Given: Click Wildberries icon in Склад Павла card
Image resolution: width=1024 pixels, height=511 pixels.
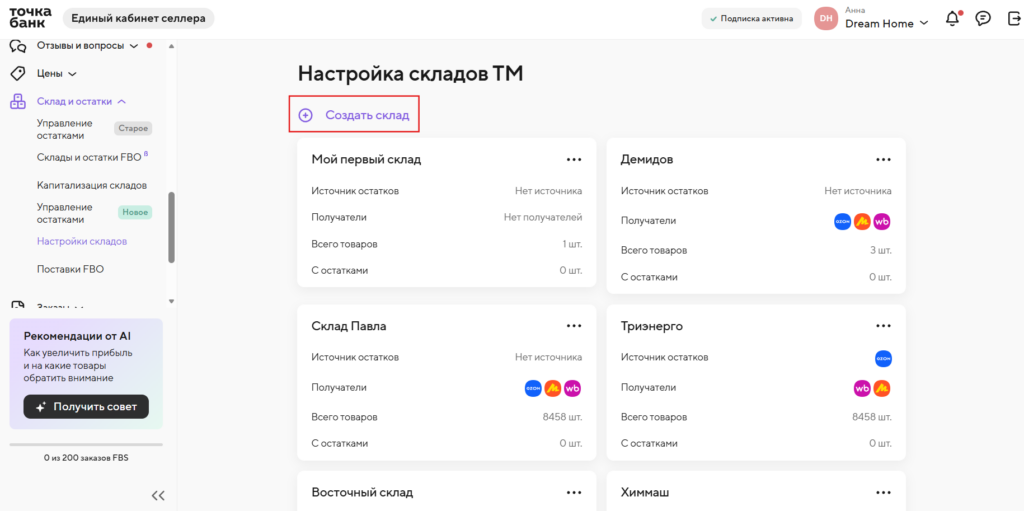Looking at the screenshot, I should 573,388.
